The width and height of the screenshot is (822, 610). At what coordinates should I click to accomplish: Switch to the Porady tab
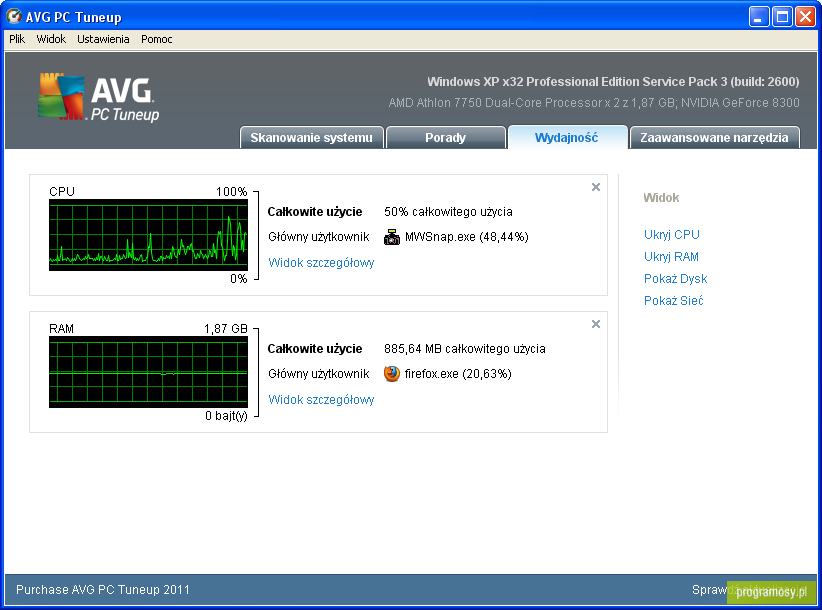point(446,137)
